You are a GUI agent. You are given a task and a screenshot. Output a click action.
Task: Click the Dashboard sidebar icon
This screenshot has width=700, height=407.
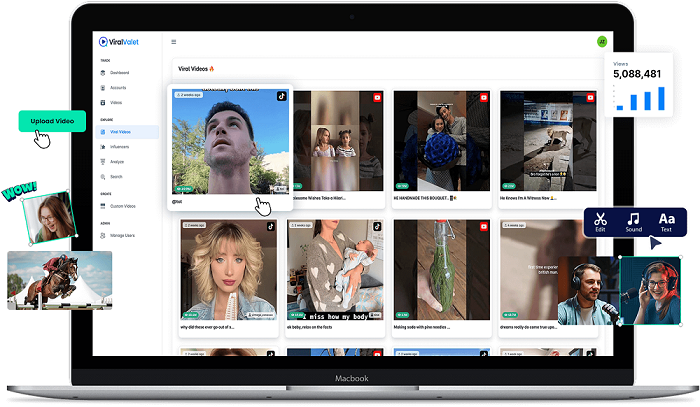point(103,73)
